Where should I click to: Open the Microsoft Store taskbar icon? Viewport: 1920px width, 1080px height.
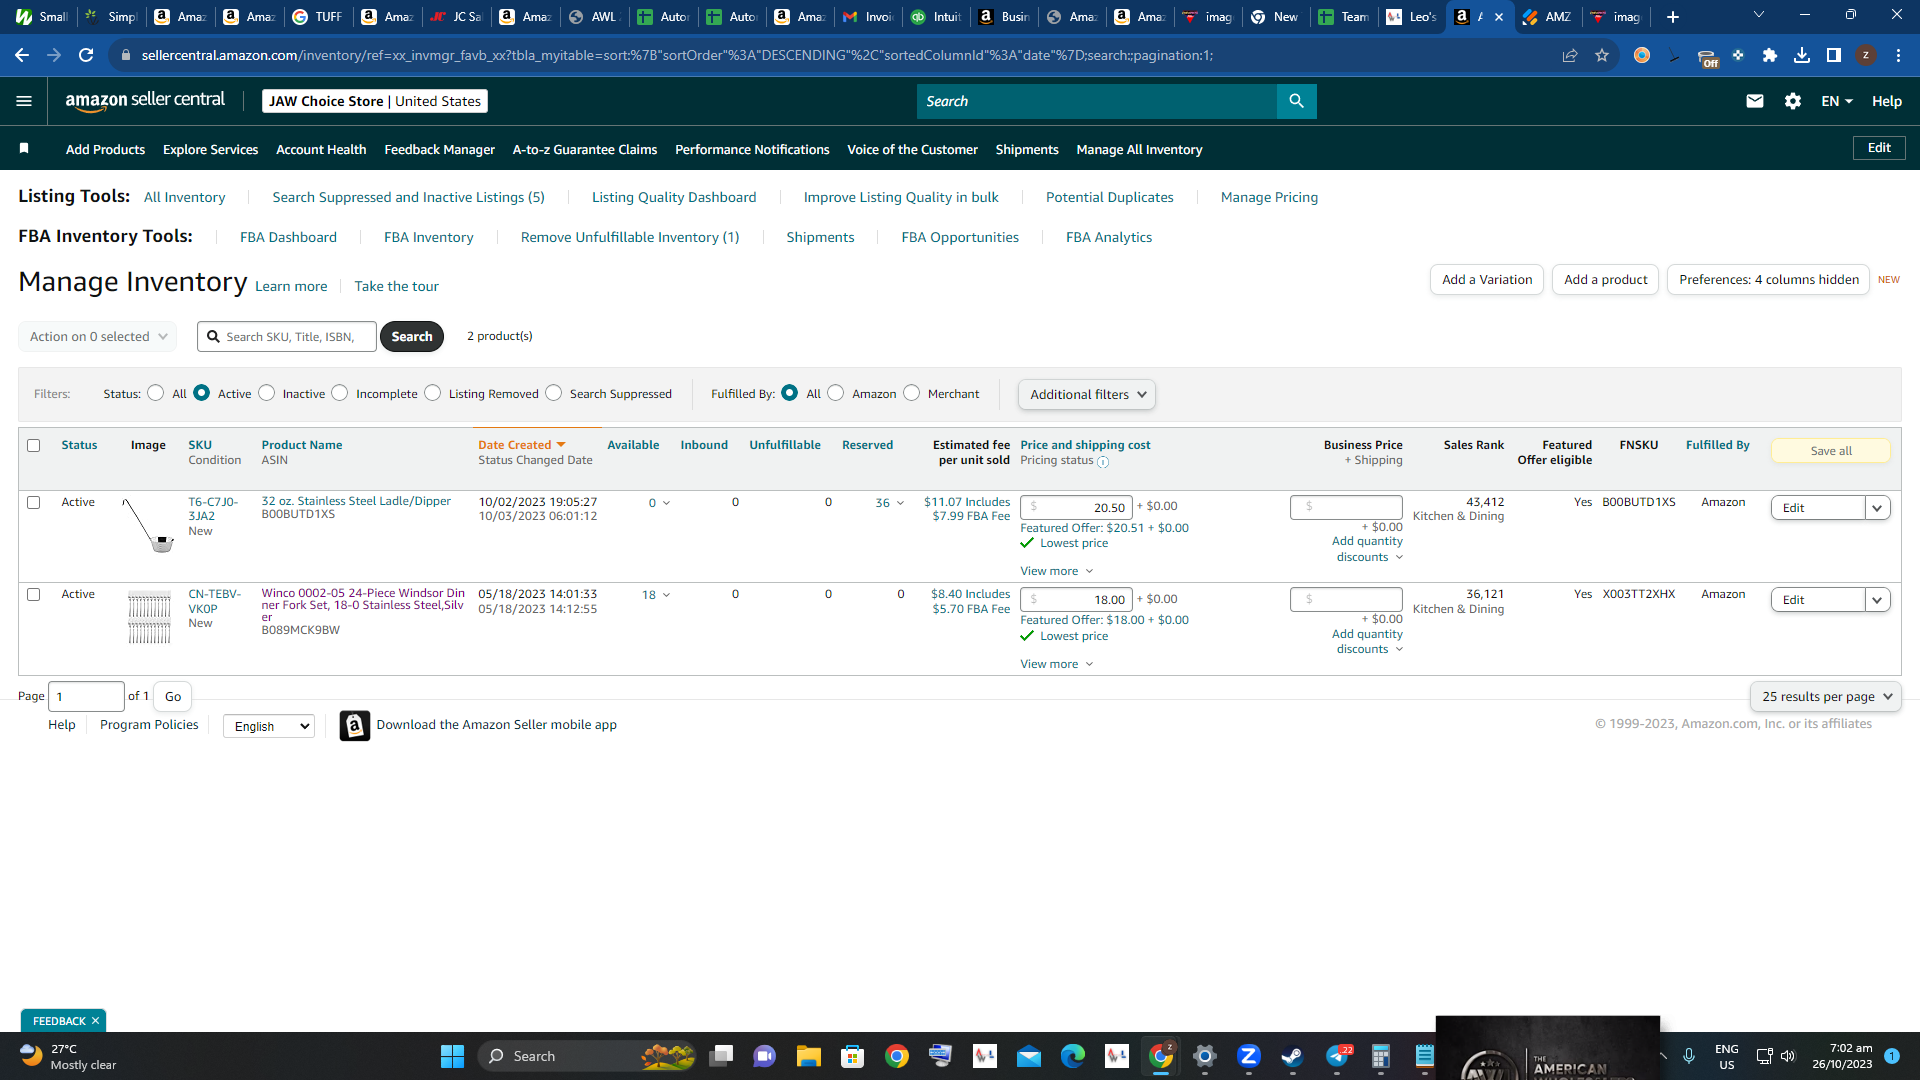tap(852, 1056)
